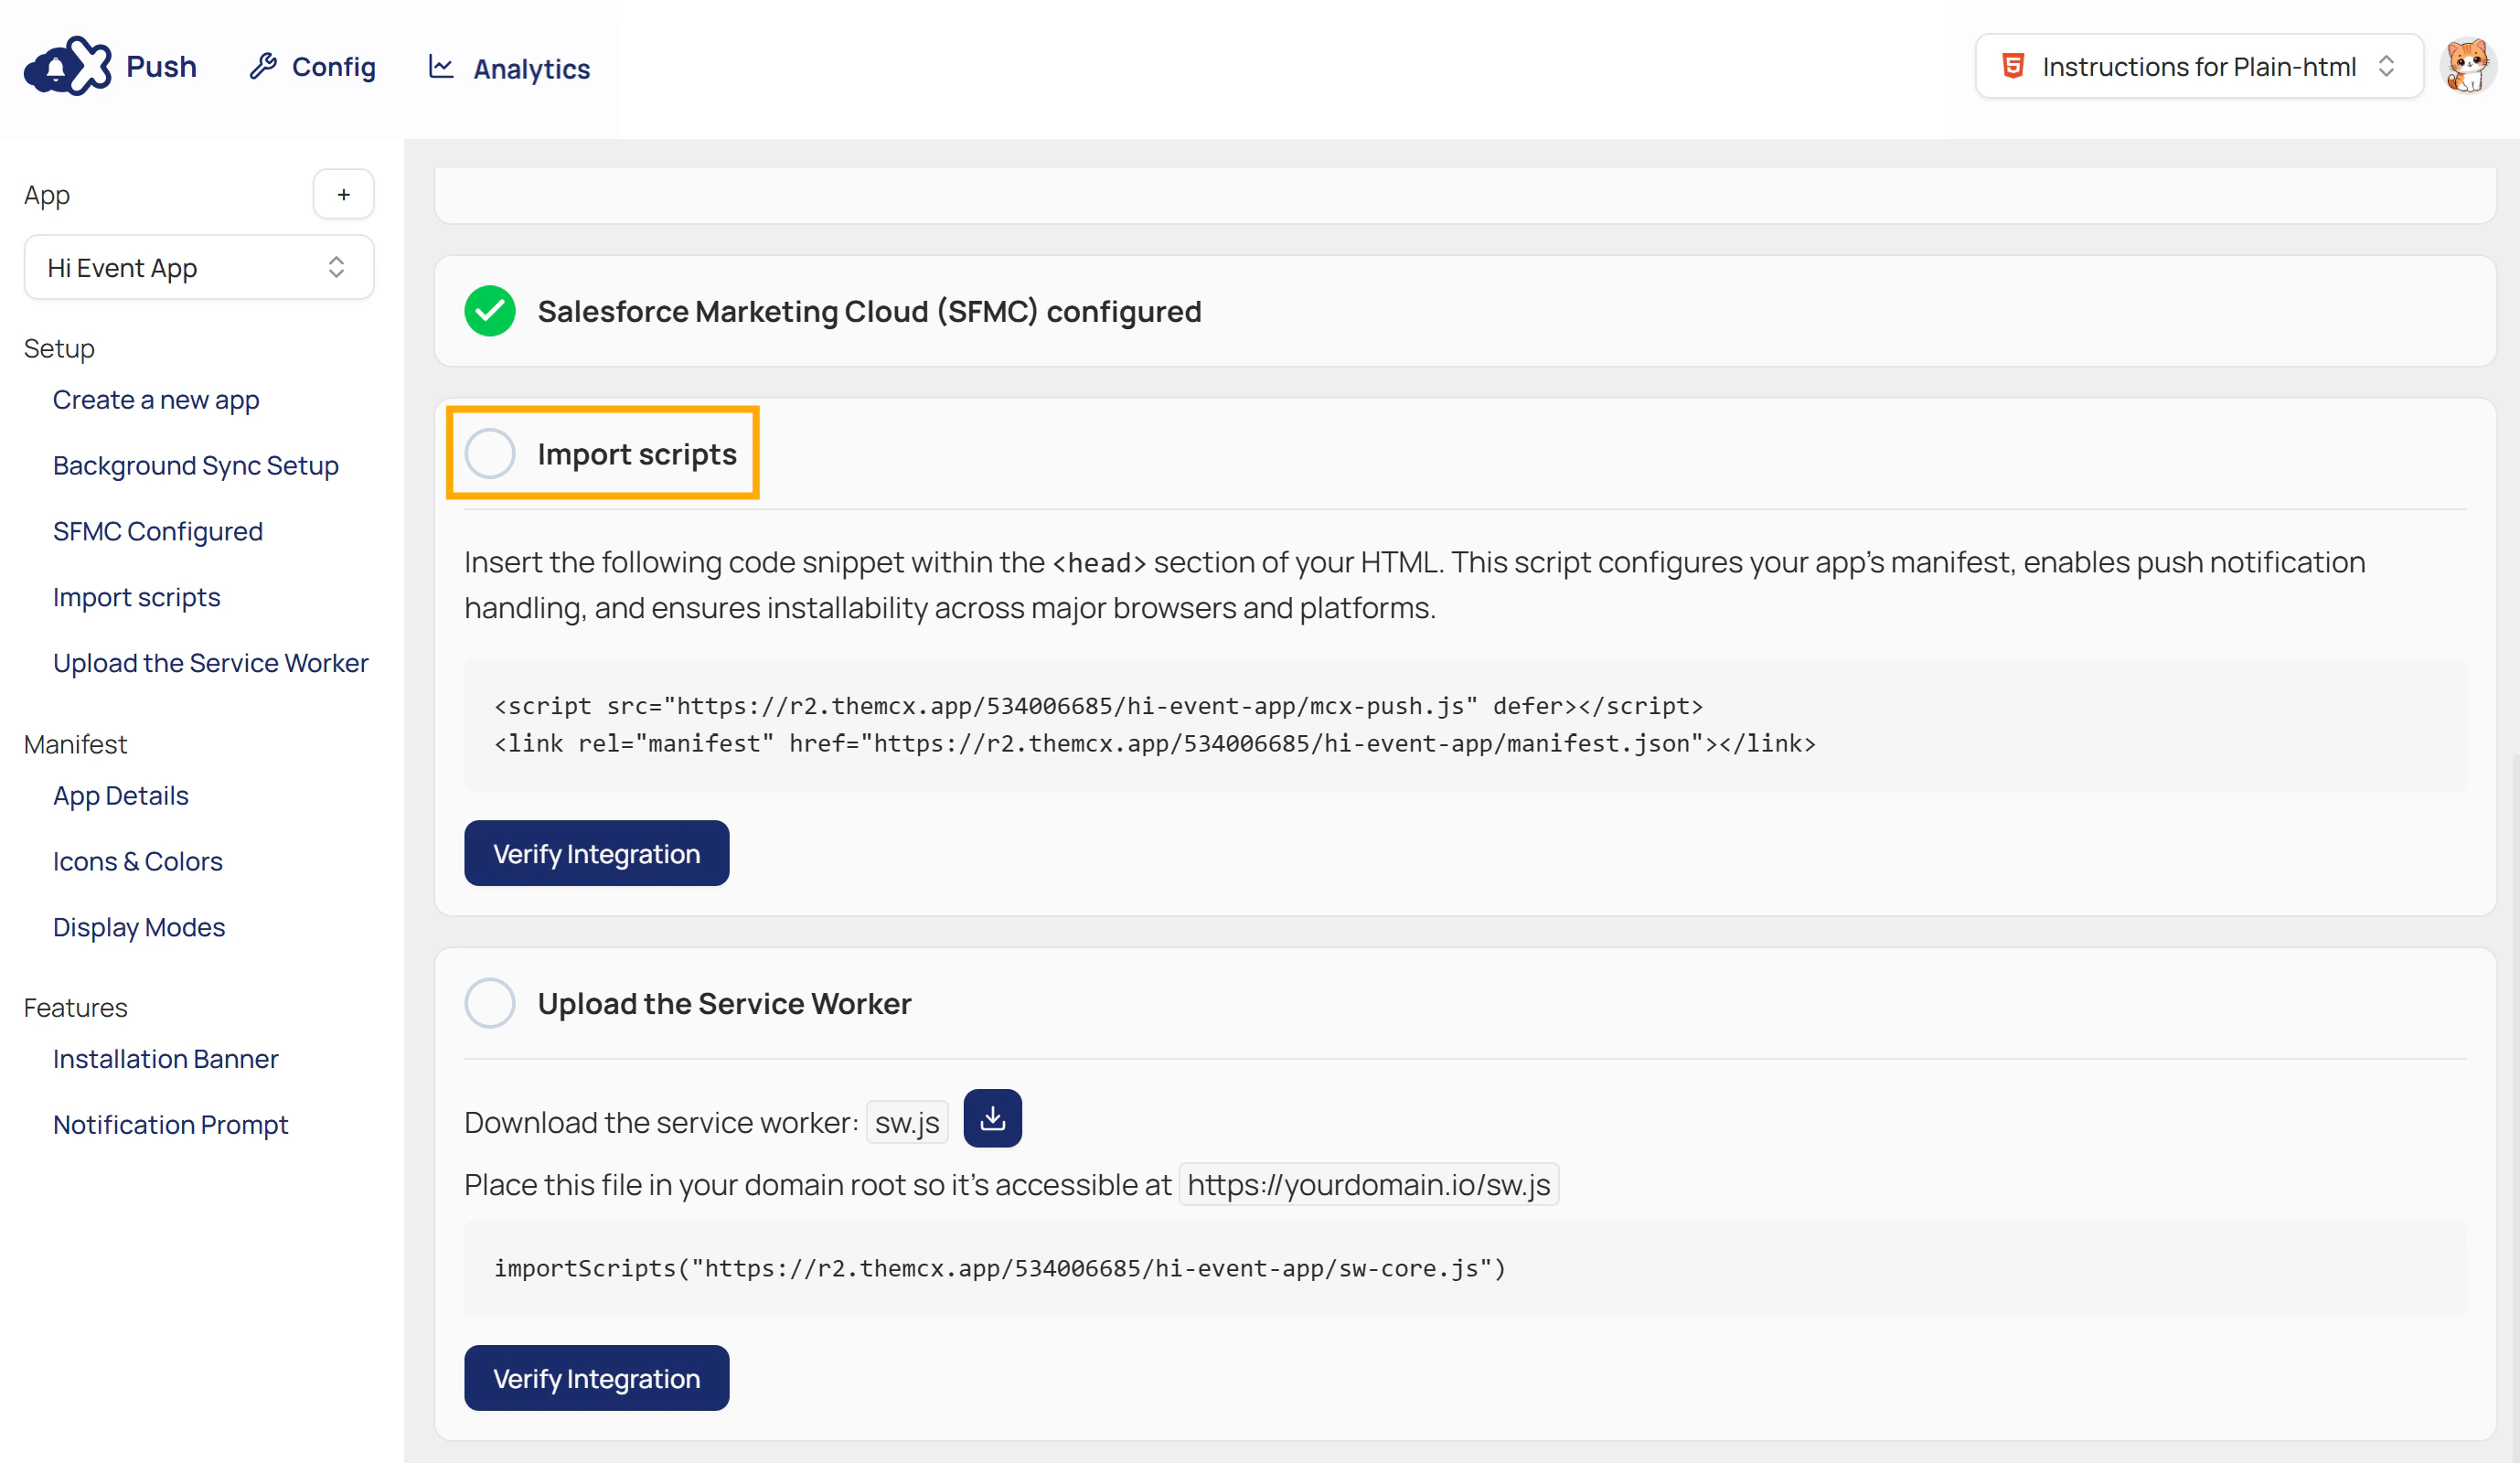Viewport: 2520px width, 1463px height.
Task: Click the https://yourdomain.io/sw.js URL text
Action: (x=1369, y=1185)
